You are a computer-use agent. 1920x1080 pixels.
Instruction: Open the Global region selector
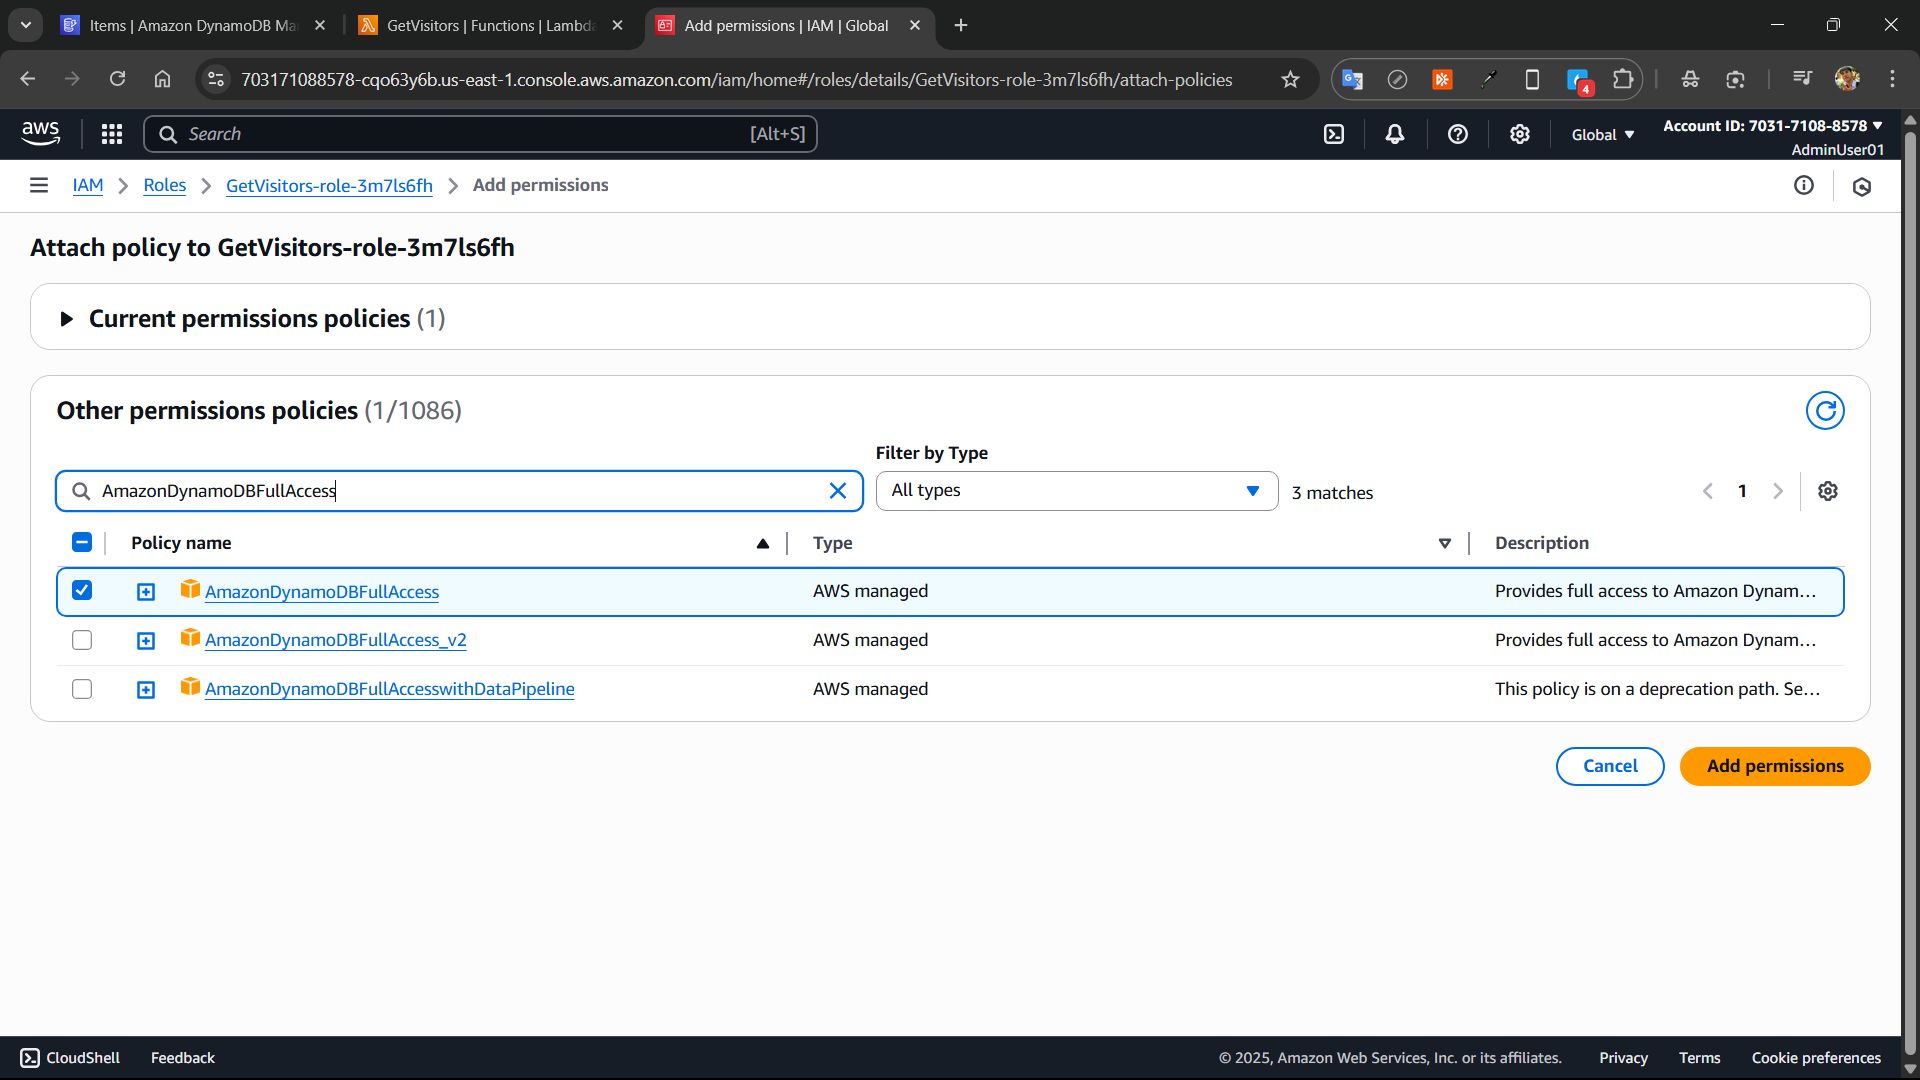point(1603,134)
